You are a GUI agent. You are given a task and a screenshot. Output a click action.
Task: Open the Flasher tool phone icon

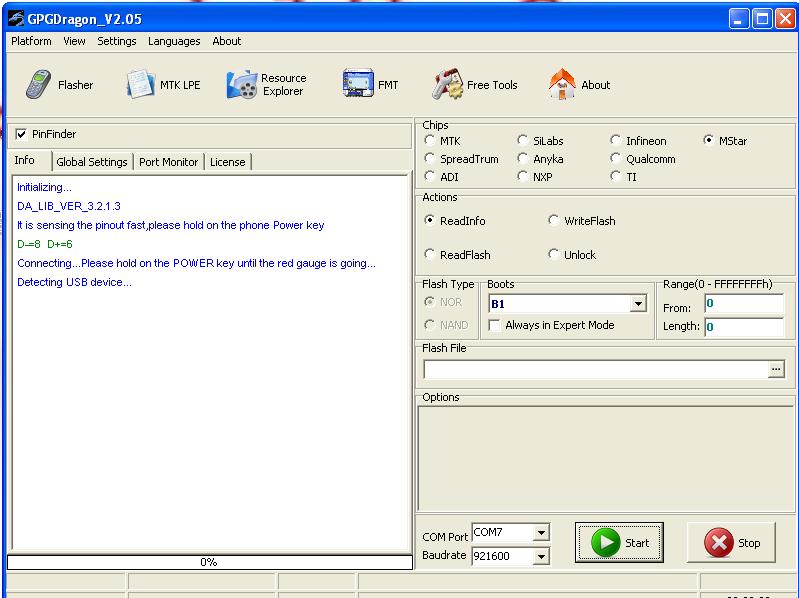(x=38, y=84)
